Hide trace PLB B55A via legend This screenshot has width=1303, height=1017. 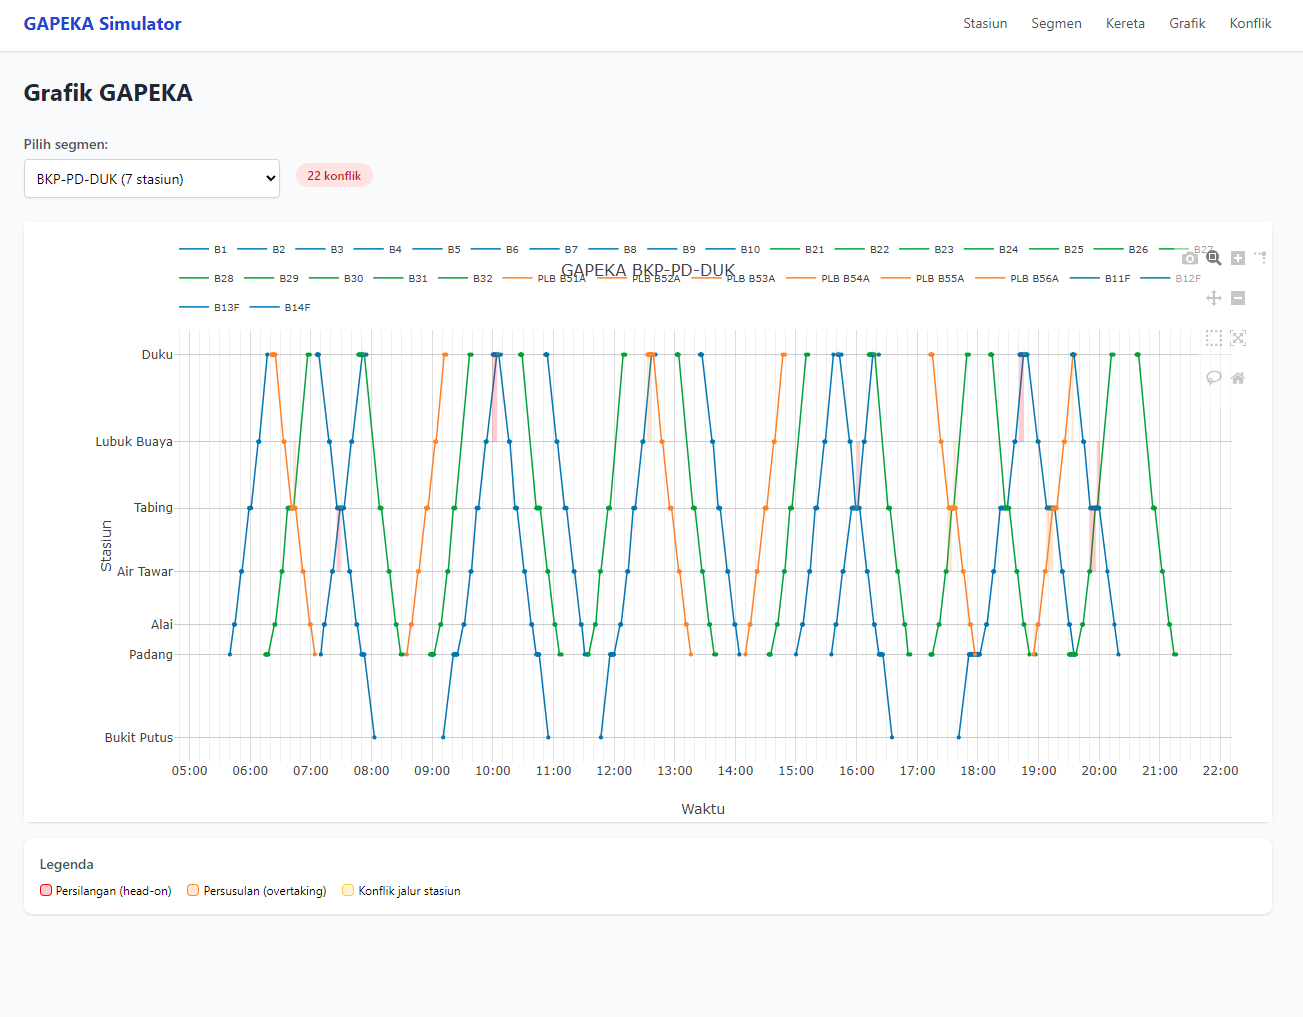click(x=923, y=278)
